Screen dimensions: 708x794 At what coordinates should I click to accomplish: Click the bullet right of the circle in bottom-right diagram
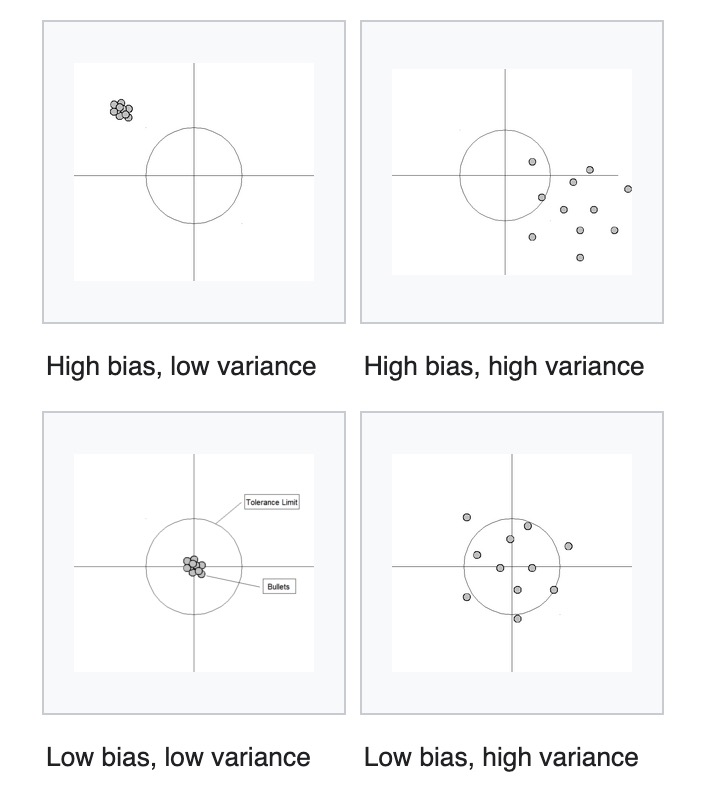(569, 546)
